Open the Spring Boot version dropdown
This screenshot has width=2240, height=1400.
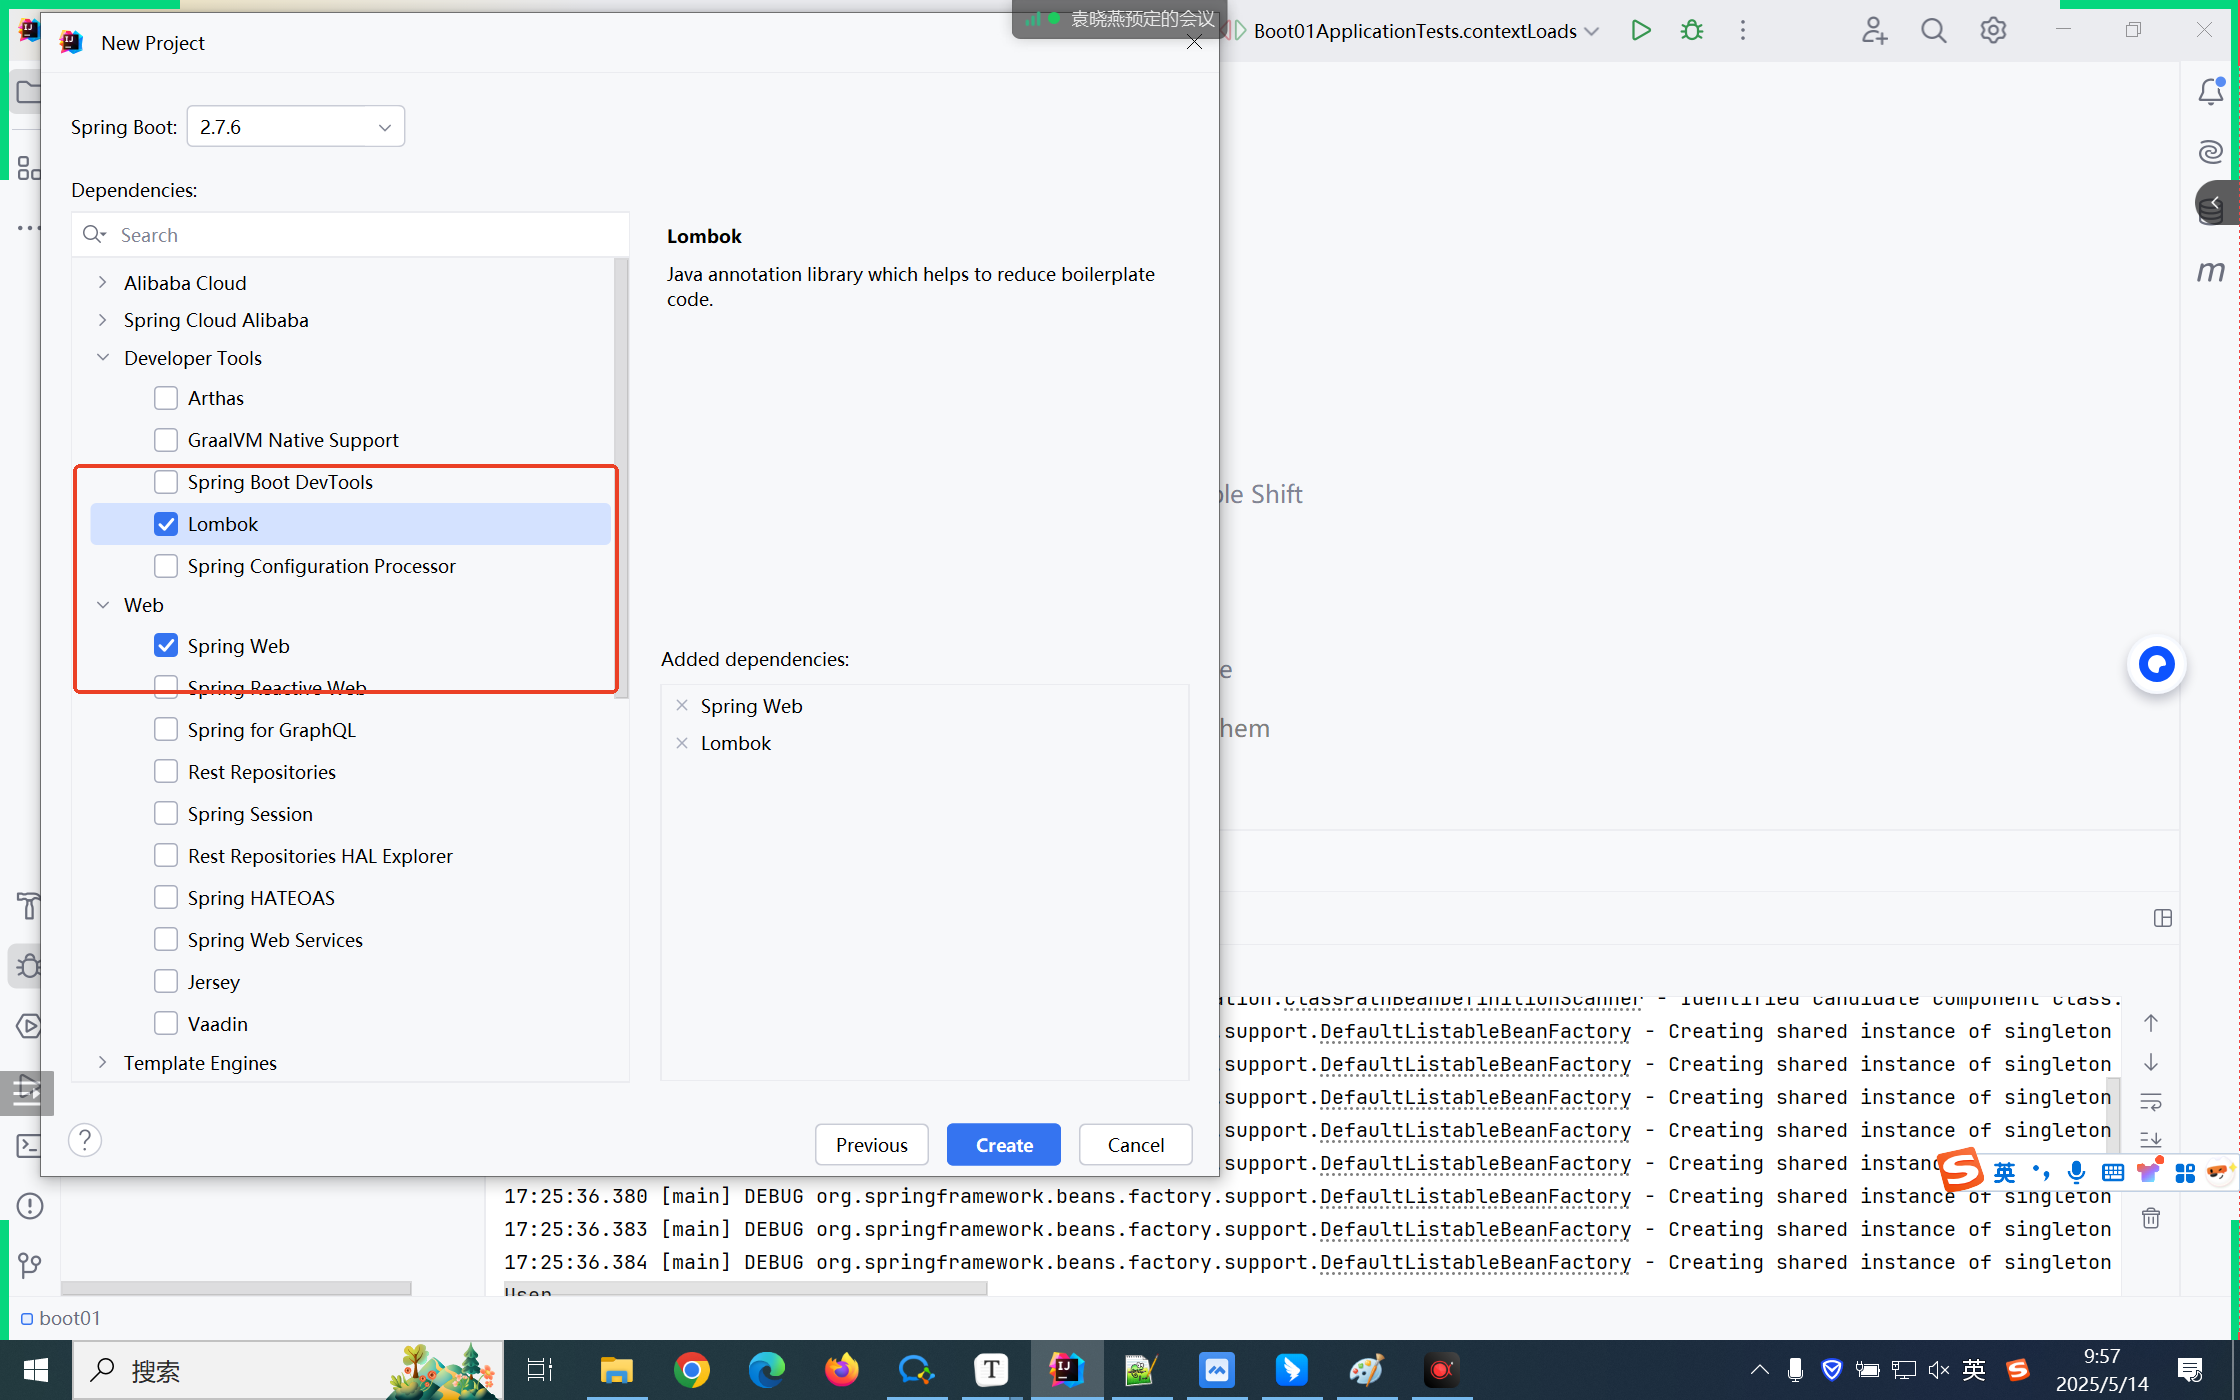(x=295, y=127)
